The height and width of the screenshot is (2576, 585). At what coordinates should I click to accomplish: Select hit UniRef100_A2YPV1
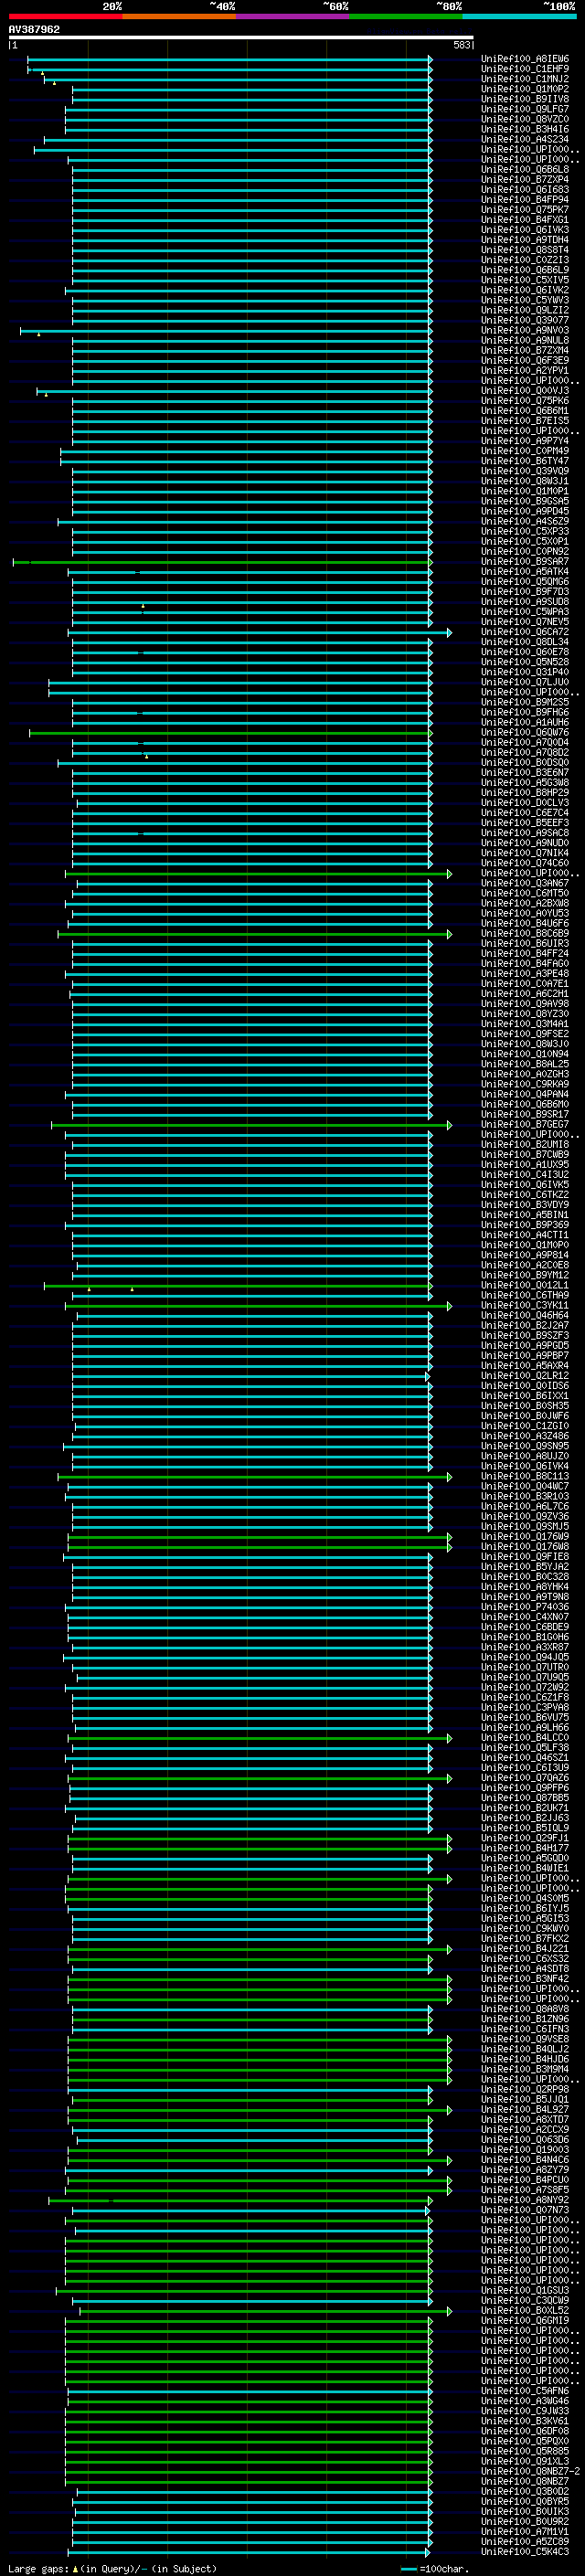(525, 370)
